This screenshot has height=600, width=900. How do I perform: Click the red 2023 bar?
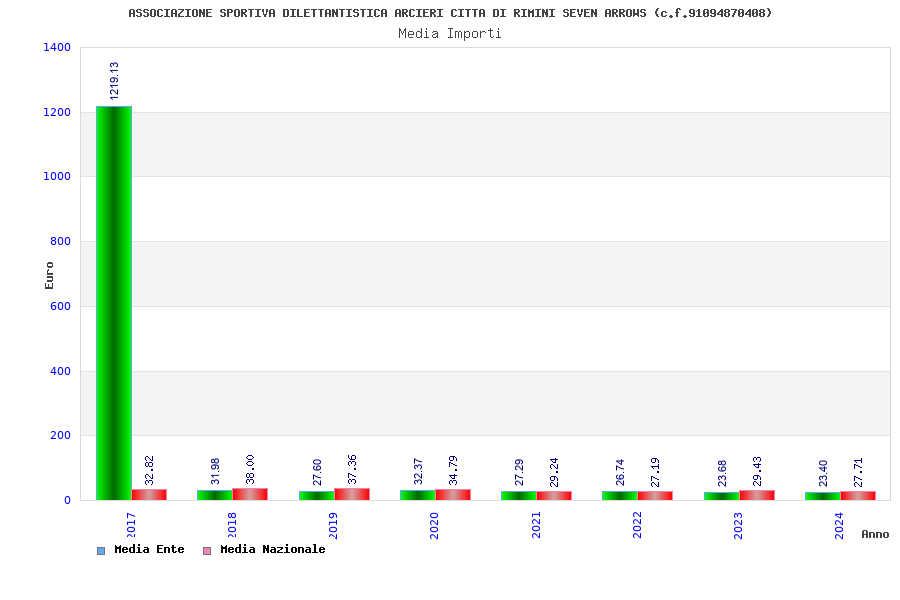pos(757,496)
